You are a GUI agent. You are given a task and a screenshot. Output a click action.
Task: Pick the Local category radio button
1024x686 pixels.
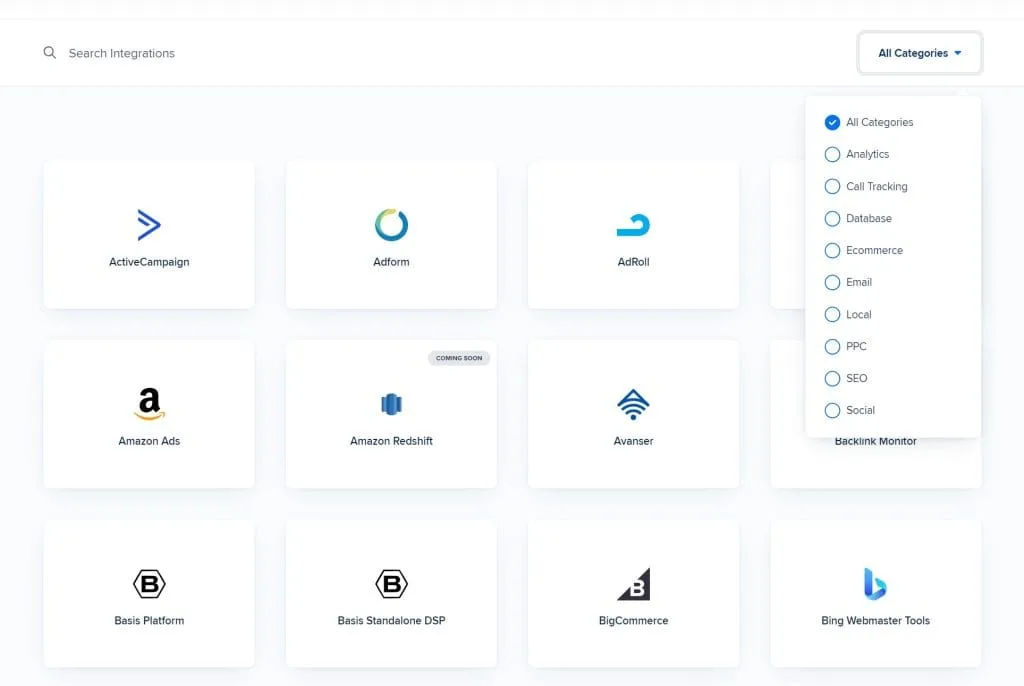point(832,314)
